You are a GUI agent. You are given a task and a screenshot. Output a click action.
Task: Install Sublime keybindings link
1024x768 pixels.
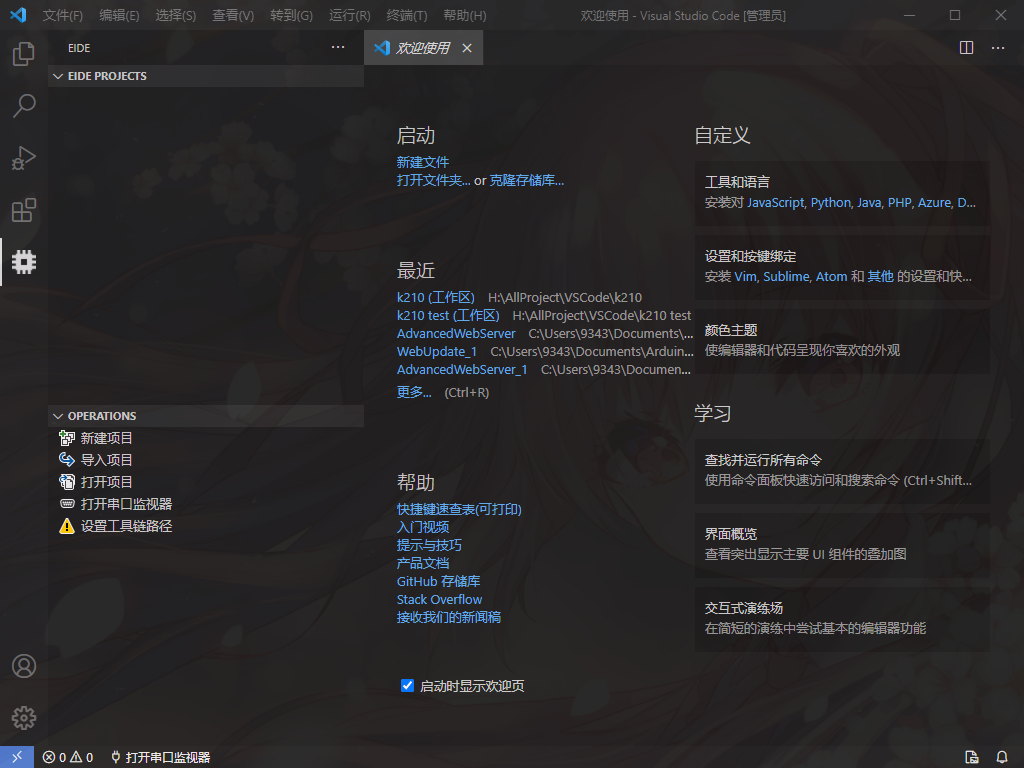(786, 276)
